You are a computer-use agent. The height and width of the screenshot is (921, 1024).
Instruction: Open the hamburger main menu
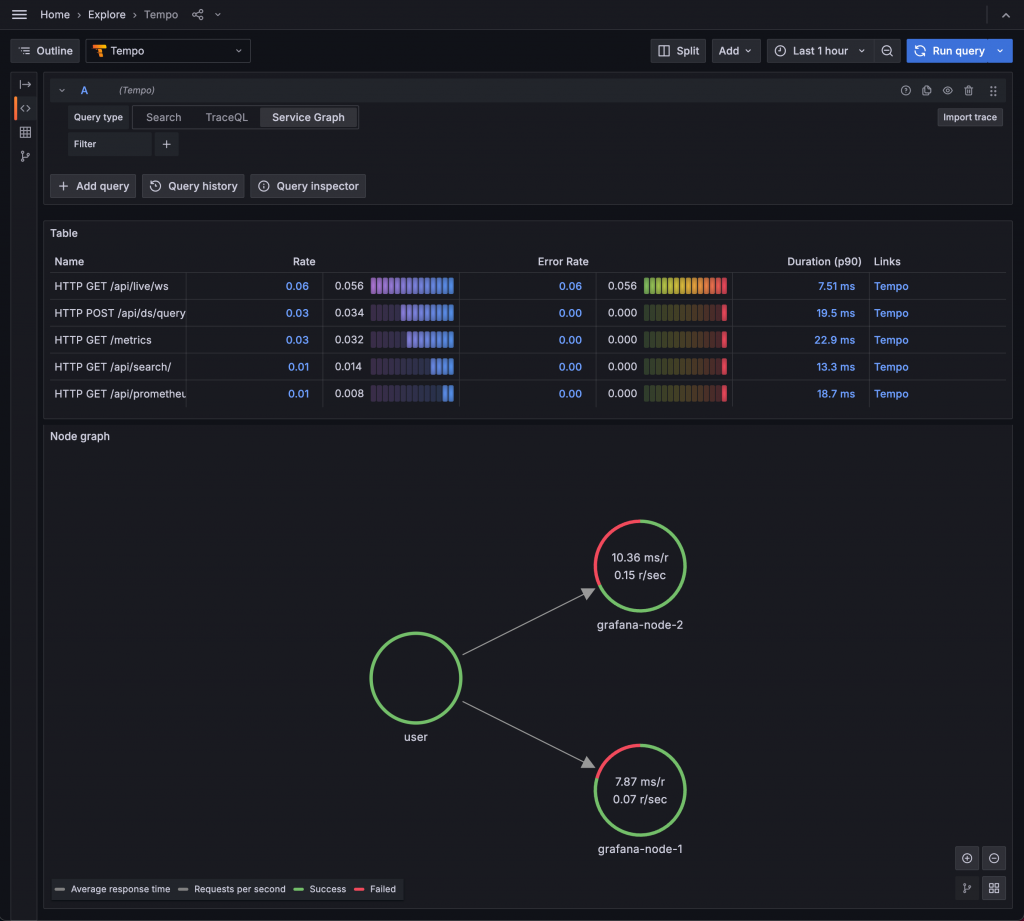tap(19, 14)
